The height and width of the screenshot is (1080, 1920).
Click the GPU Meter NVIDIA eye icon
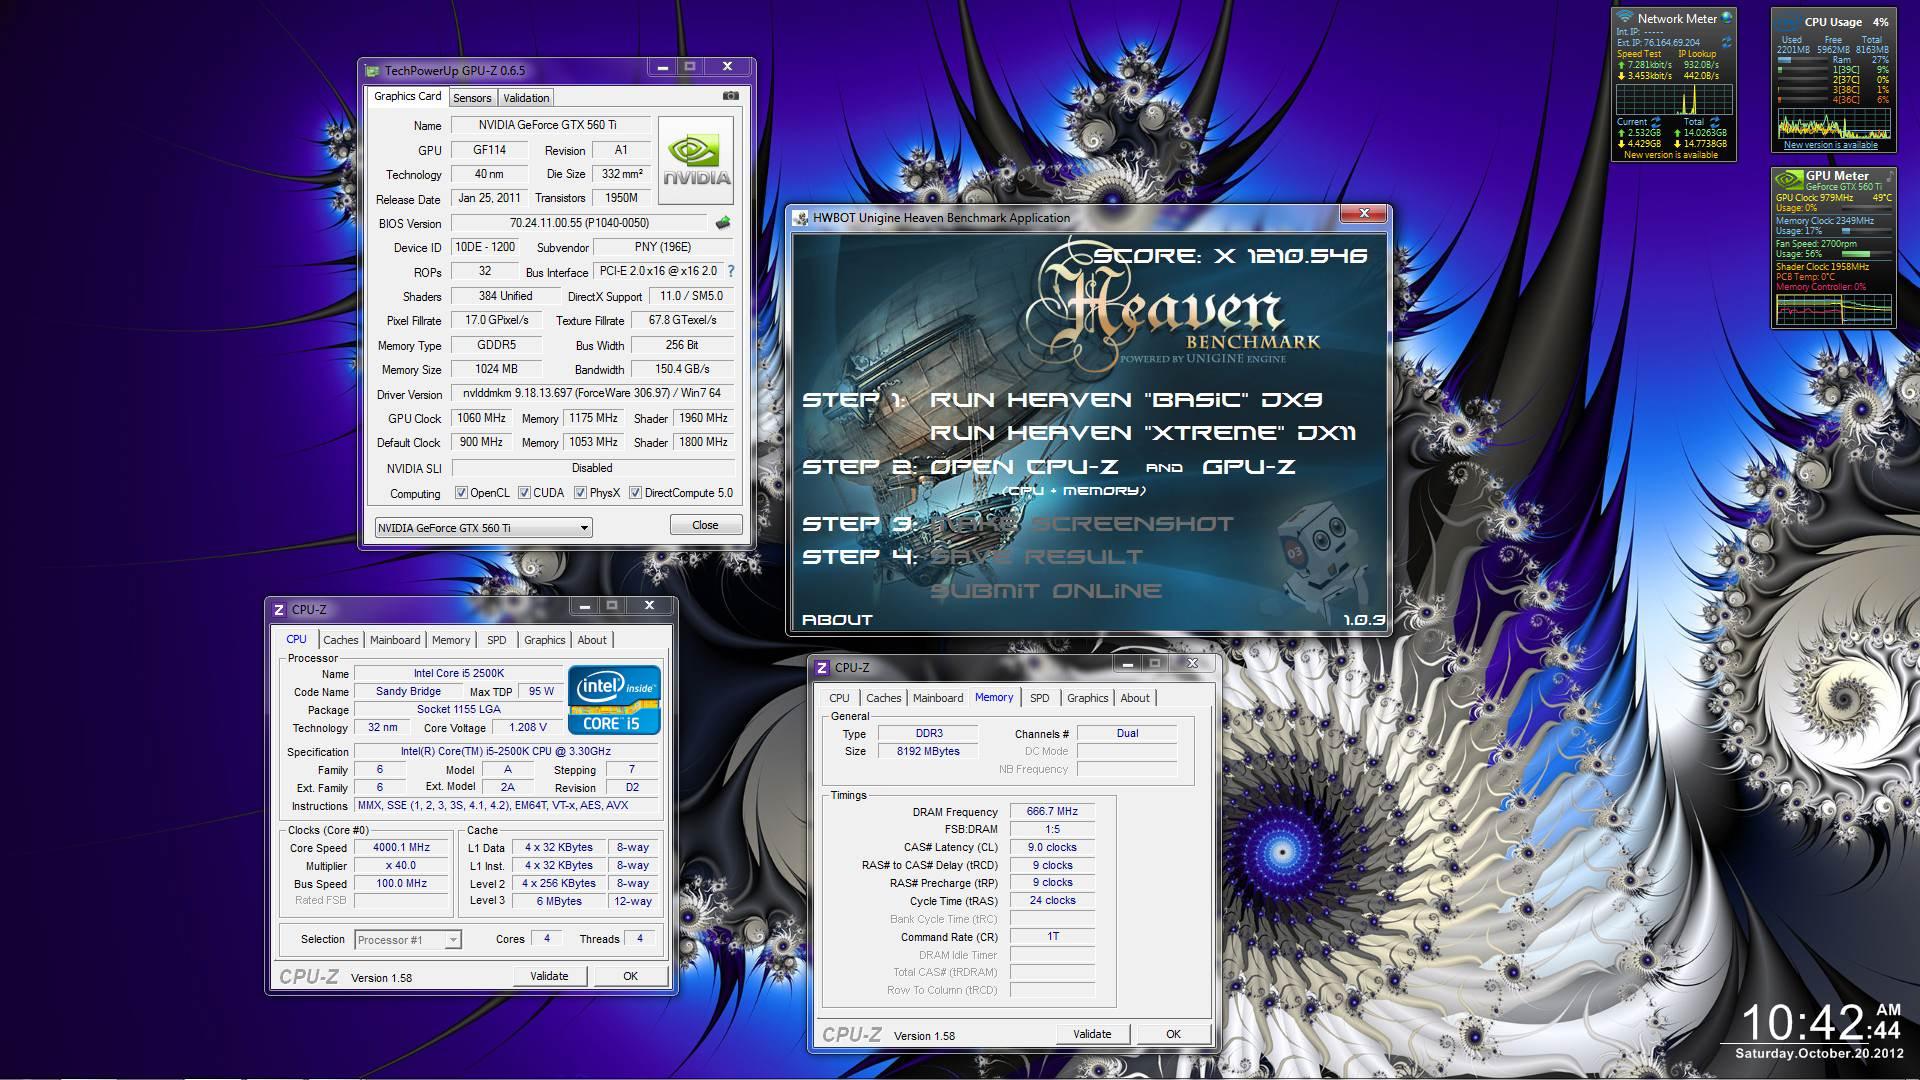[x=1789, y=180]
